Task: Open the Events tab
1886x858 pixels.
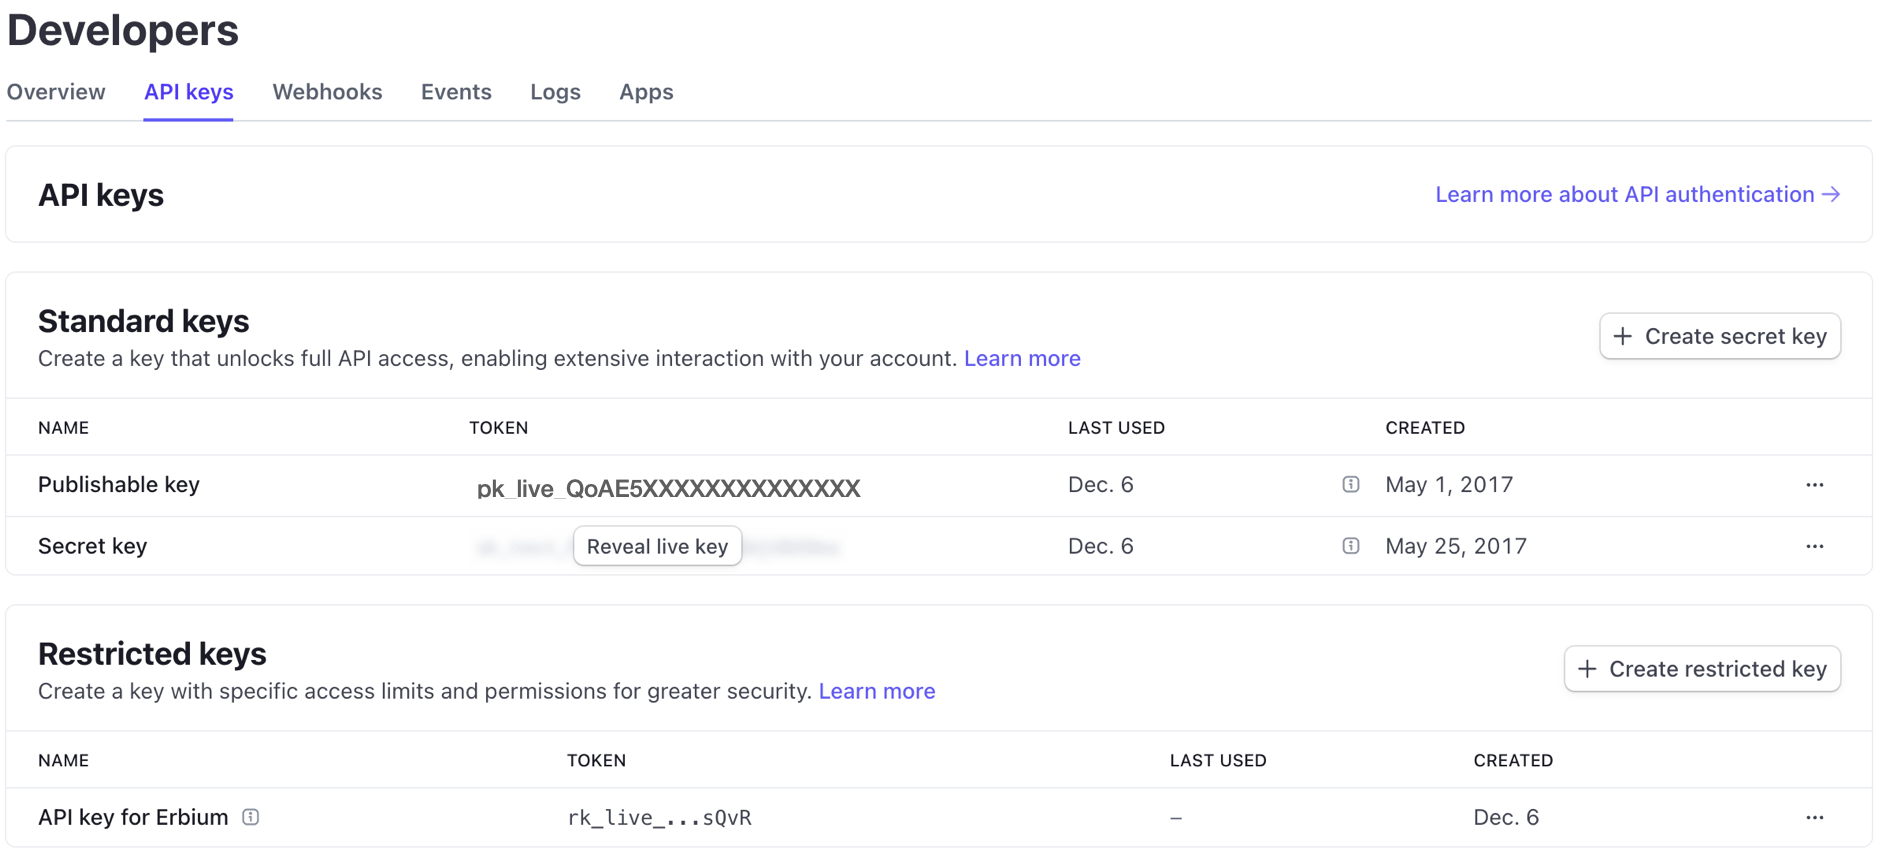Action: click(456, 92)
